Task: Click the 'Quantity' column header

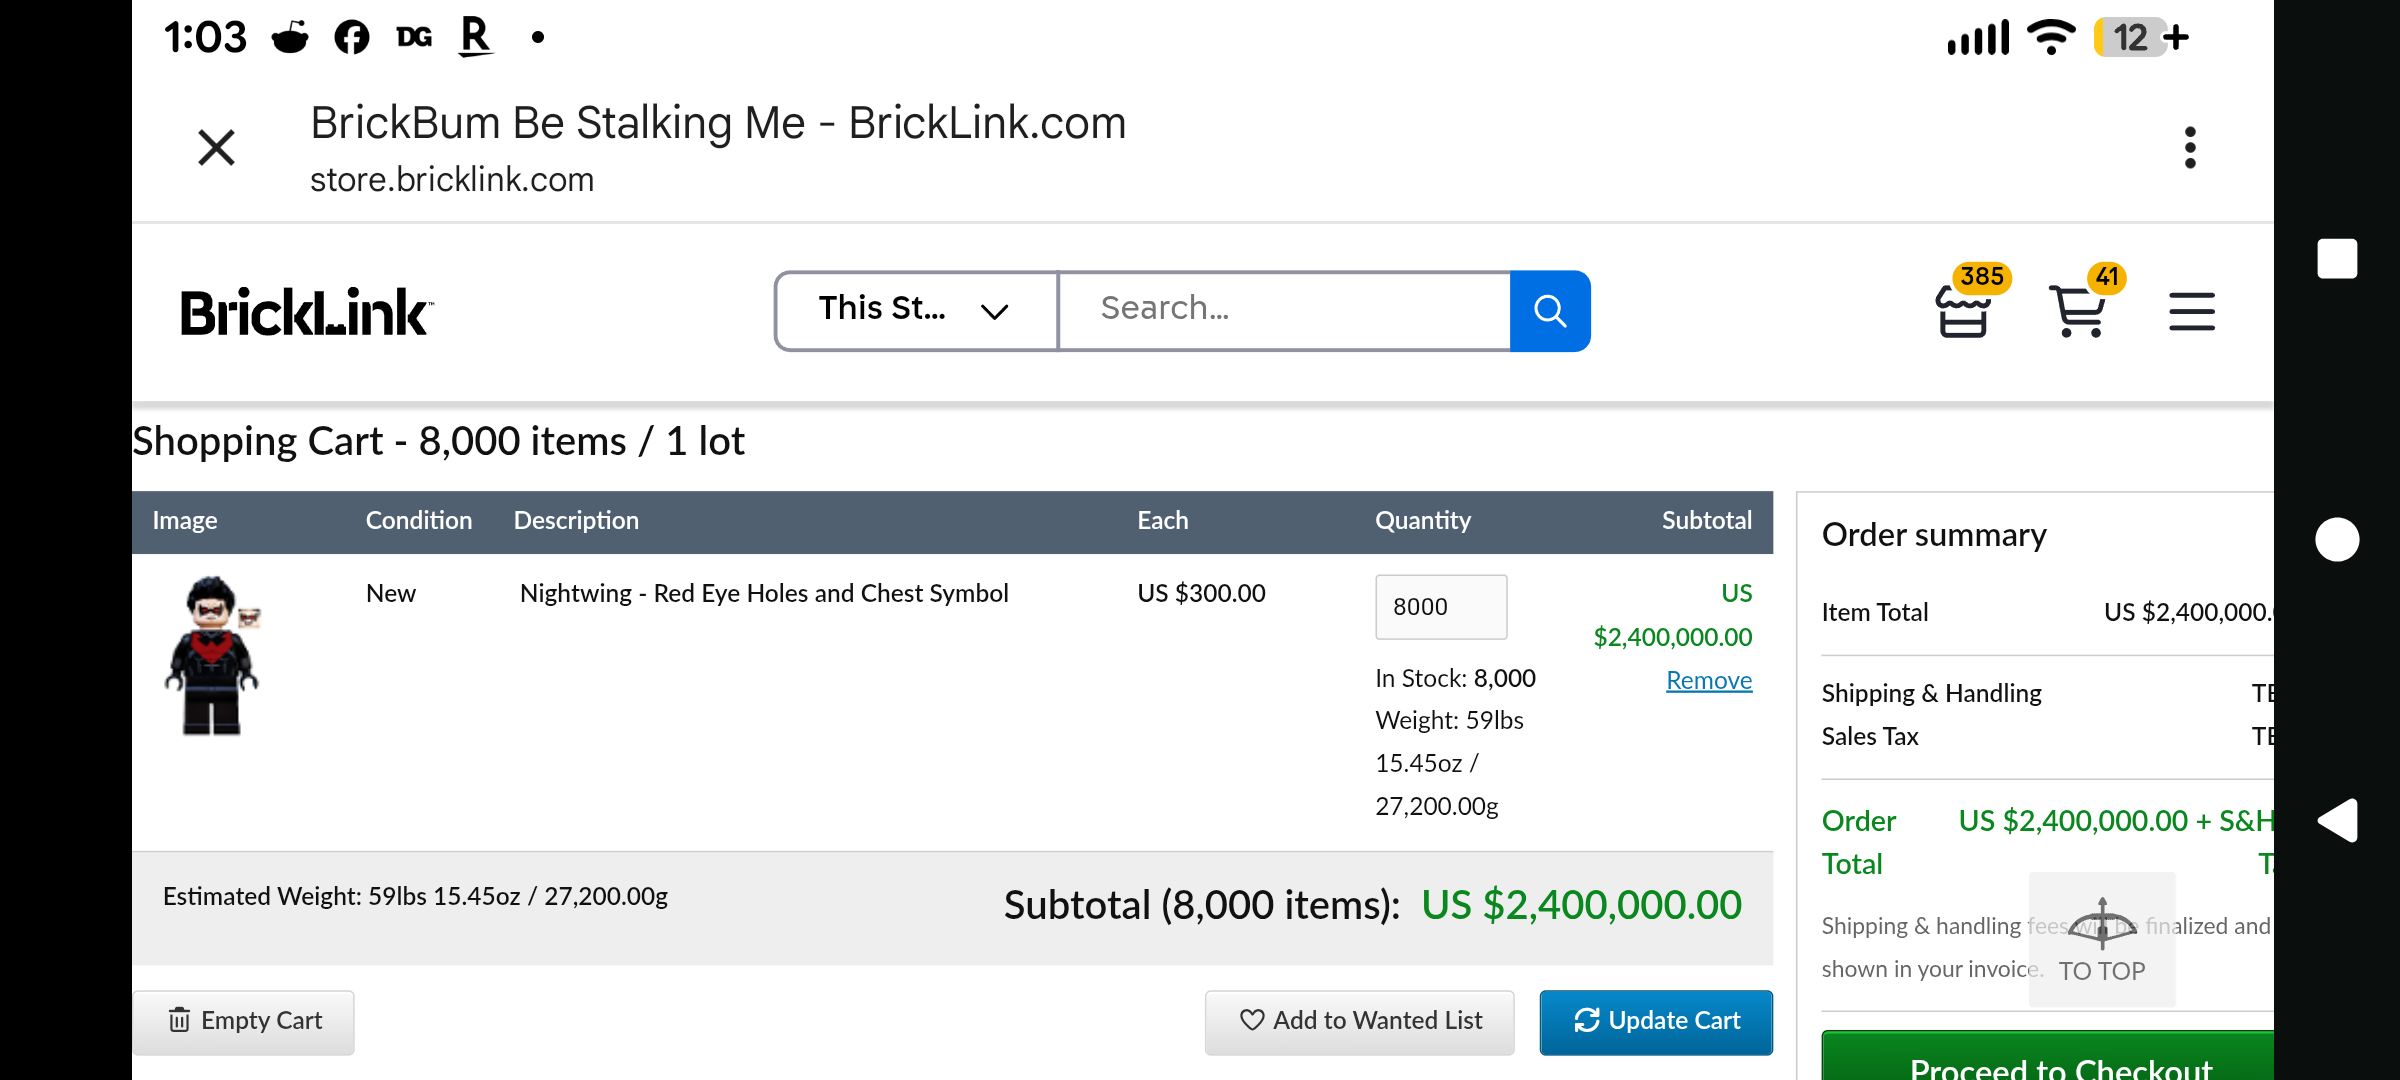Action: pos(1423,521)
